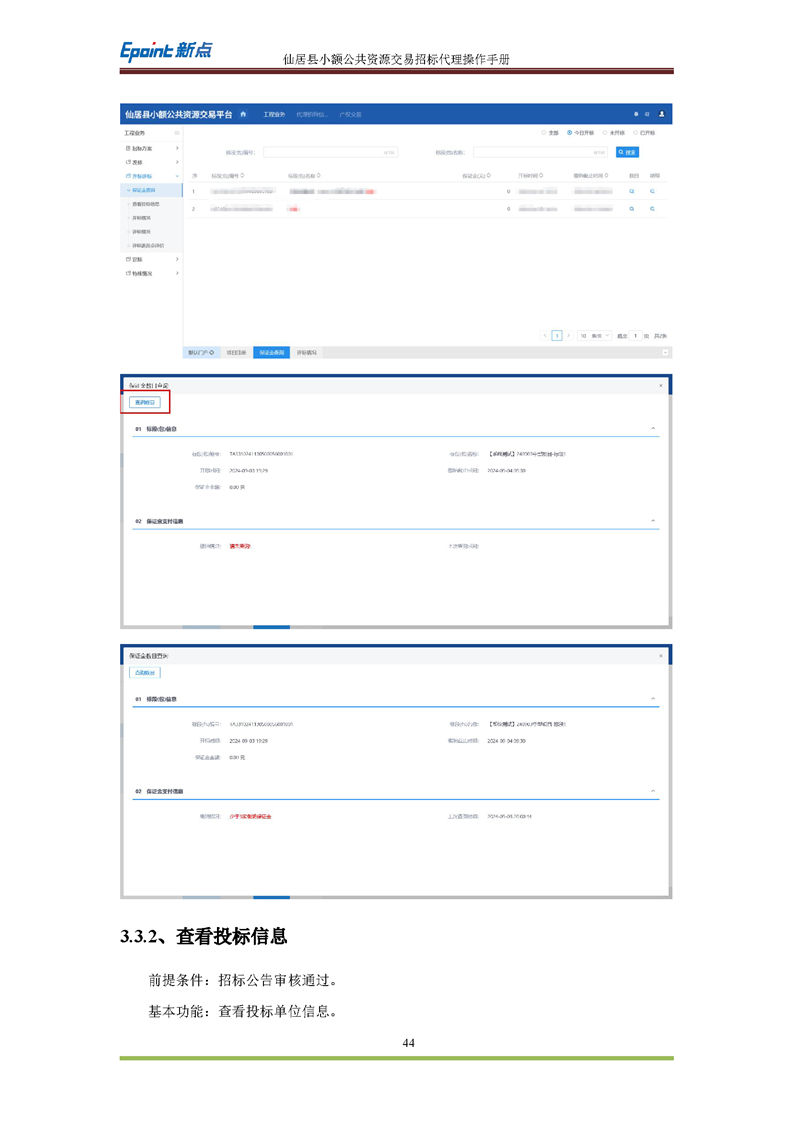Collapse section 02 保证金支付信息 in bottom dialog
793x1122 pixels.
point(653,791)
